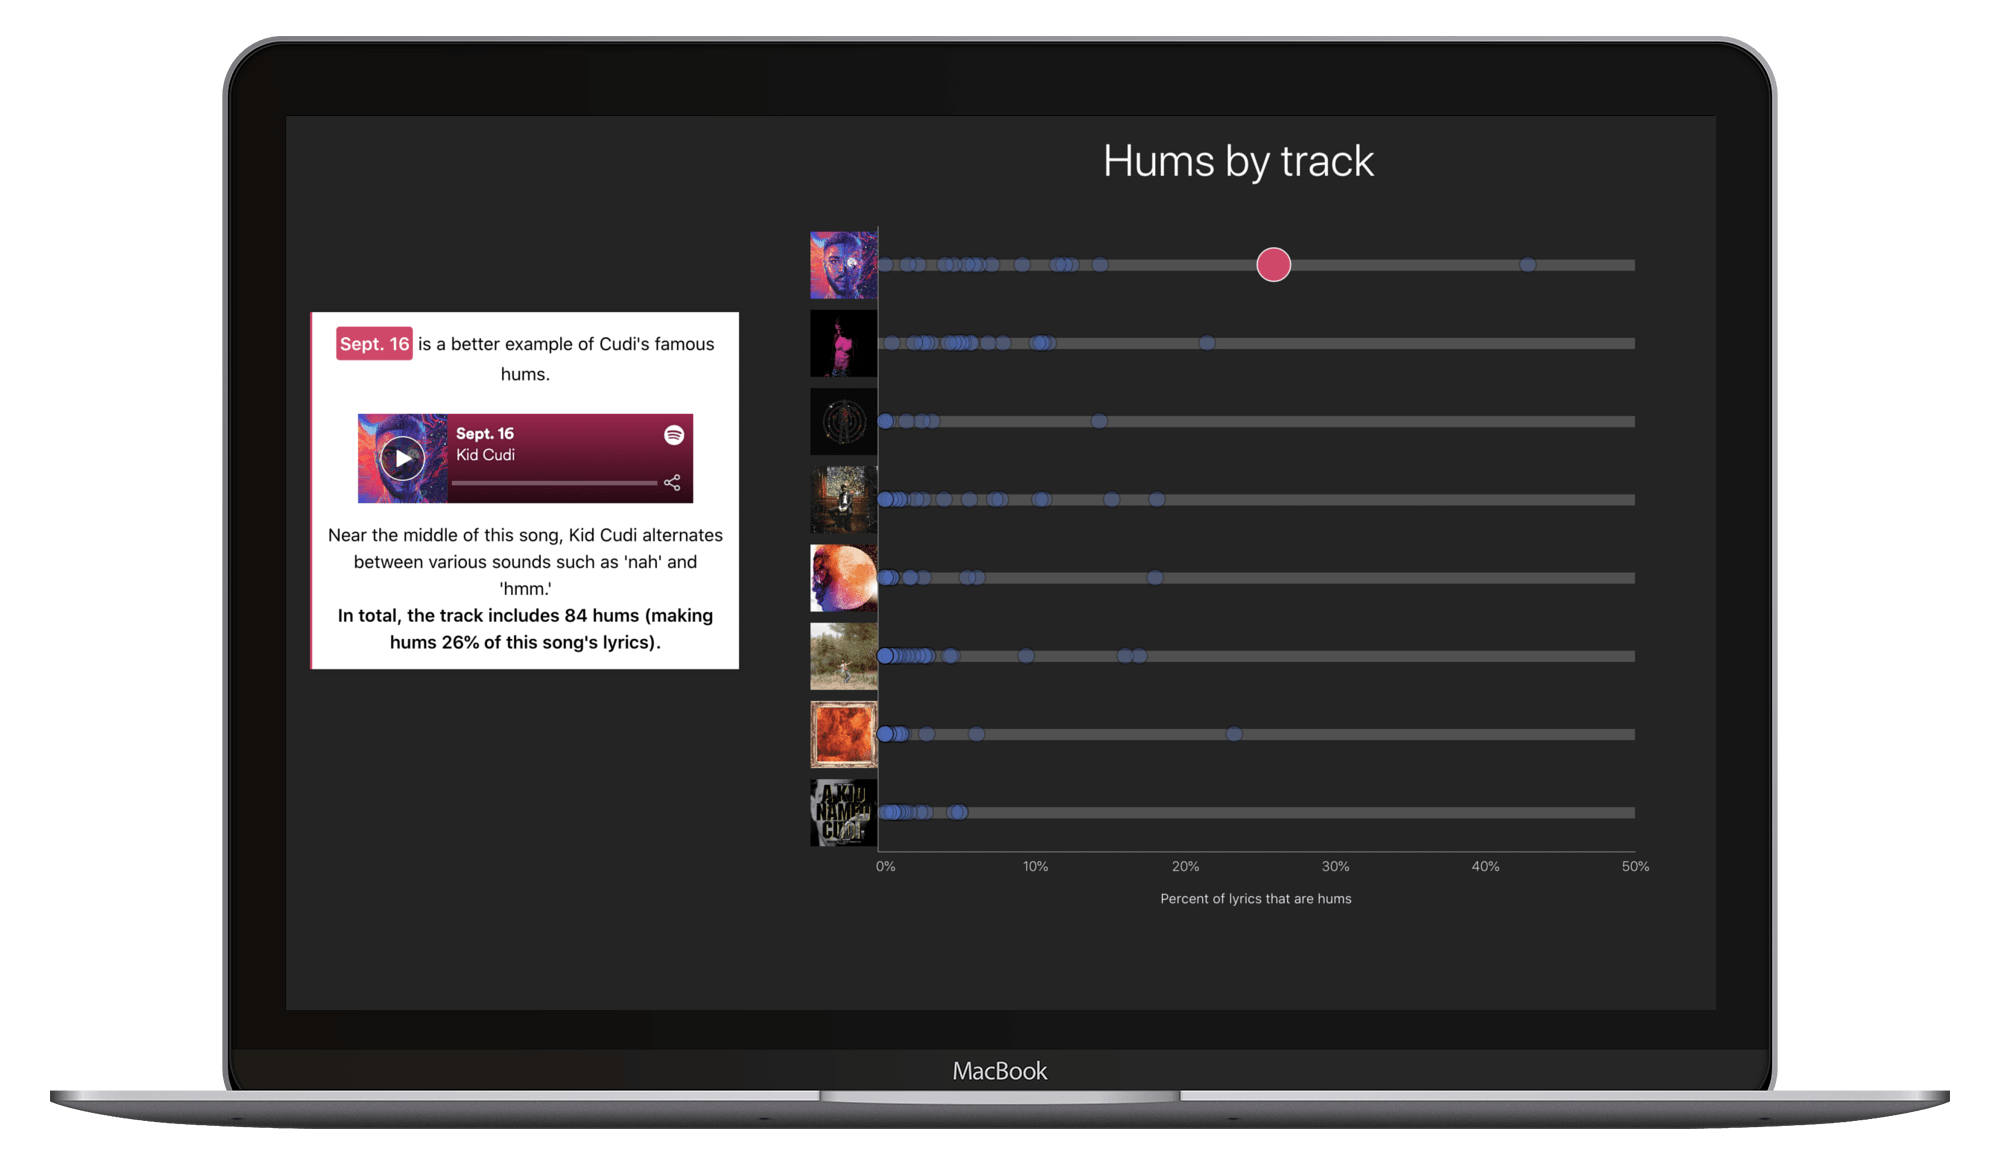Click the Spotify embed album art
Image resolution: width=2000 pixels, height=1169 pixels.
(x=402, y=459)
